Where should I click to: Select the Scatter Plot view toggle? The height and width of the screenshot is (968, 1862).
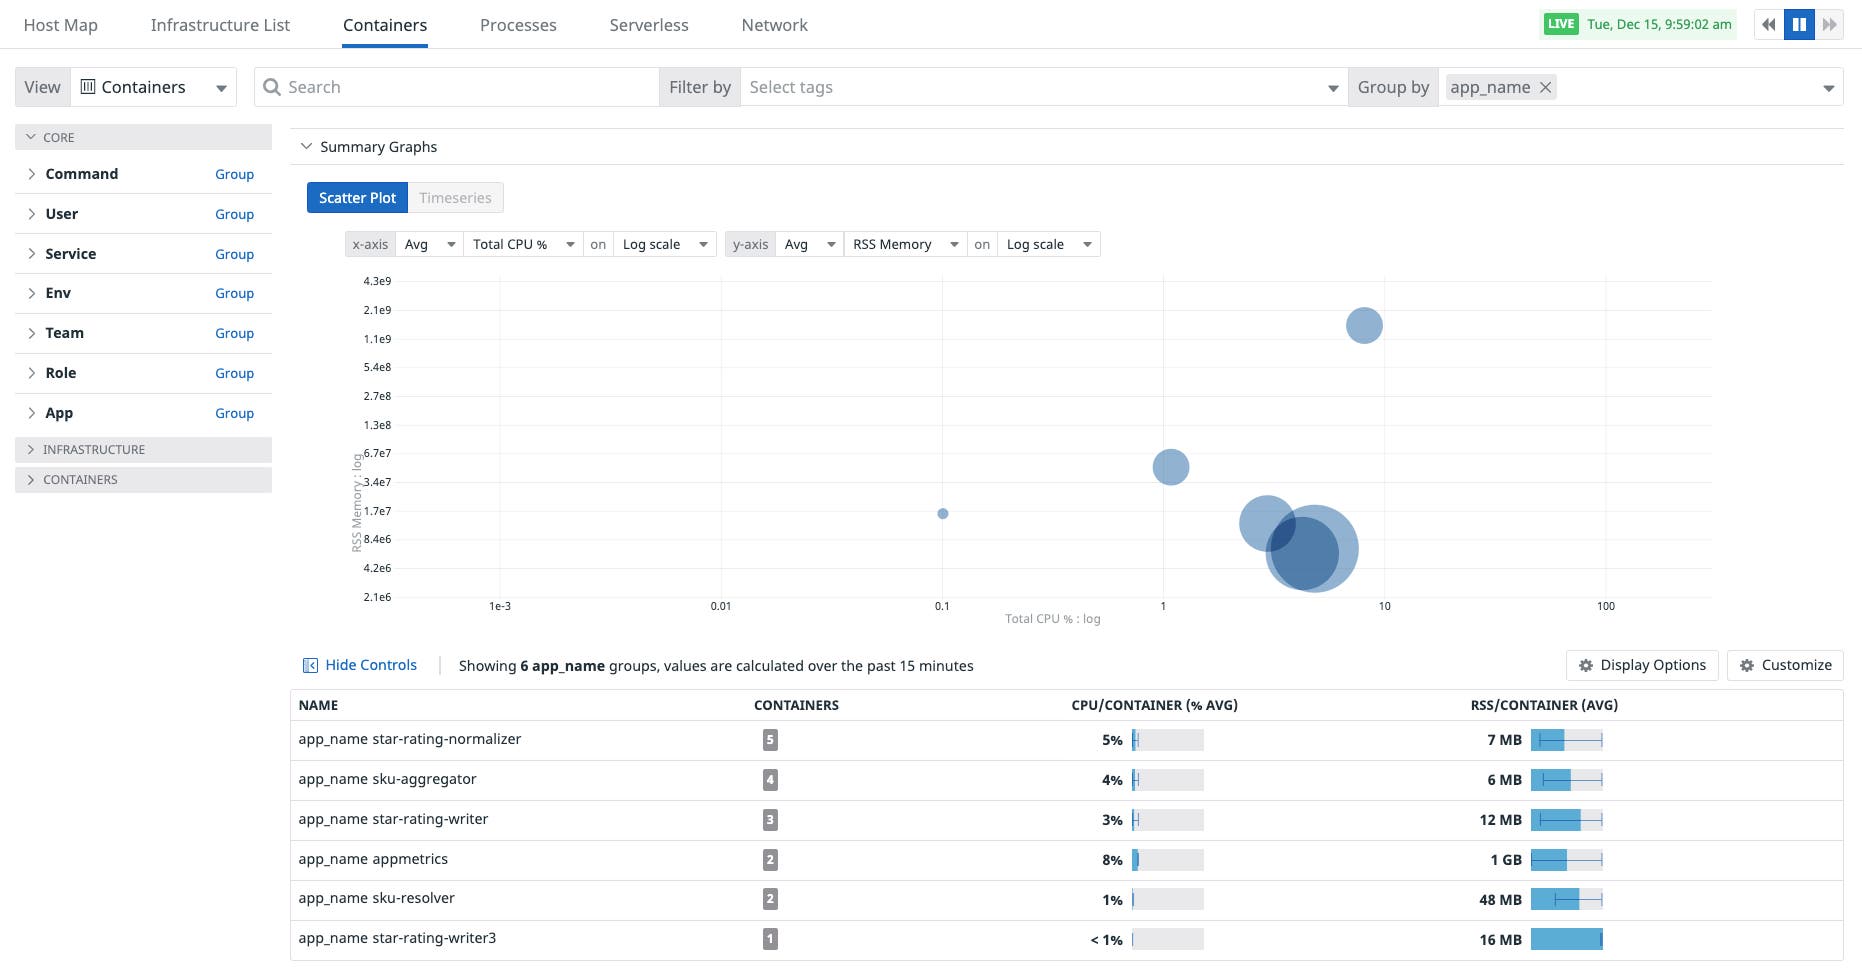point(357,198)
